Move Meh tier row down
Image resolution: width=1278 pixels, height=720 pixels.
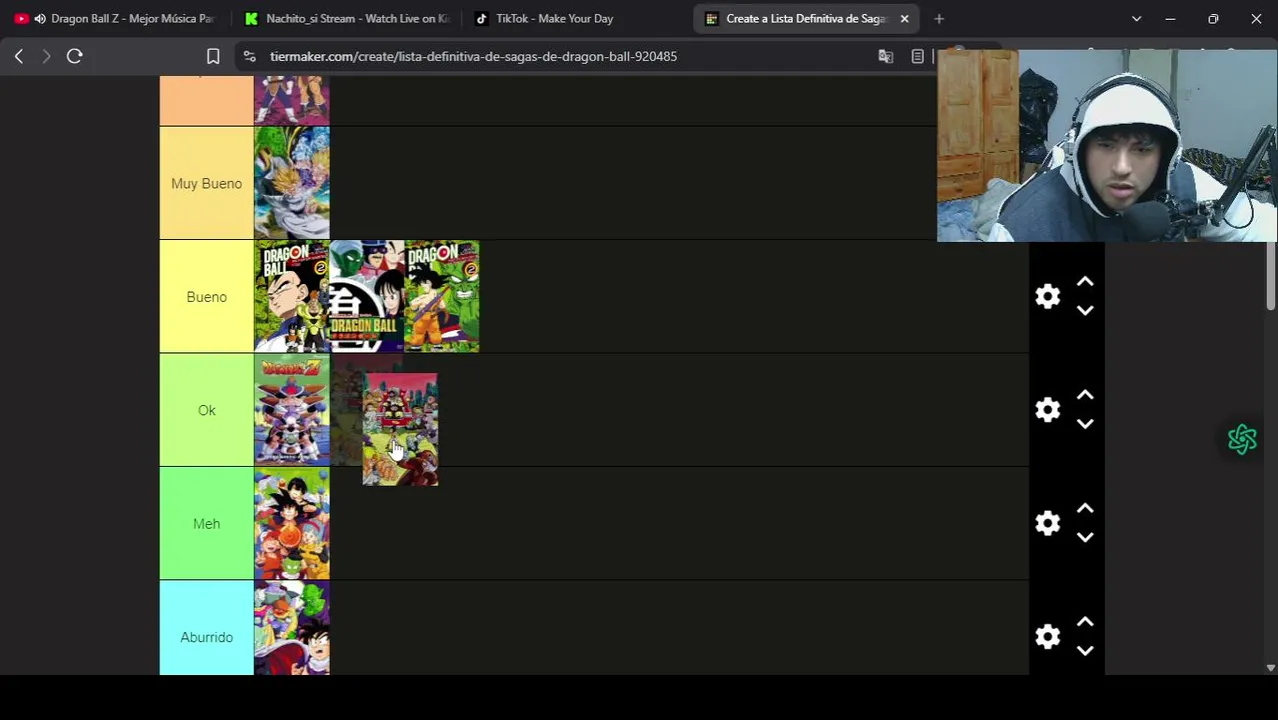1085,538
